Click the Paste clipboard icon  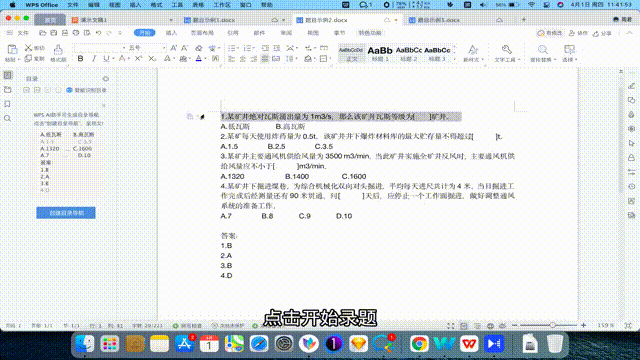(12, 49)
